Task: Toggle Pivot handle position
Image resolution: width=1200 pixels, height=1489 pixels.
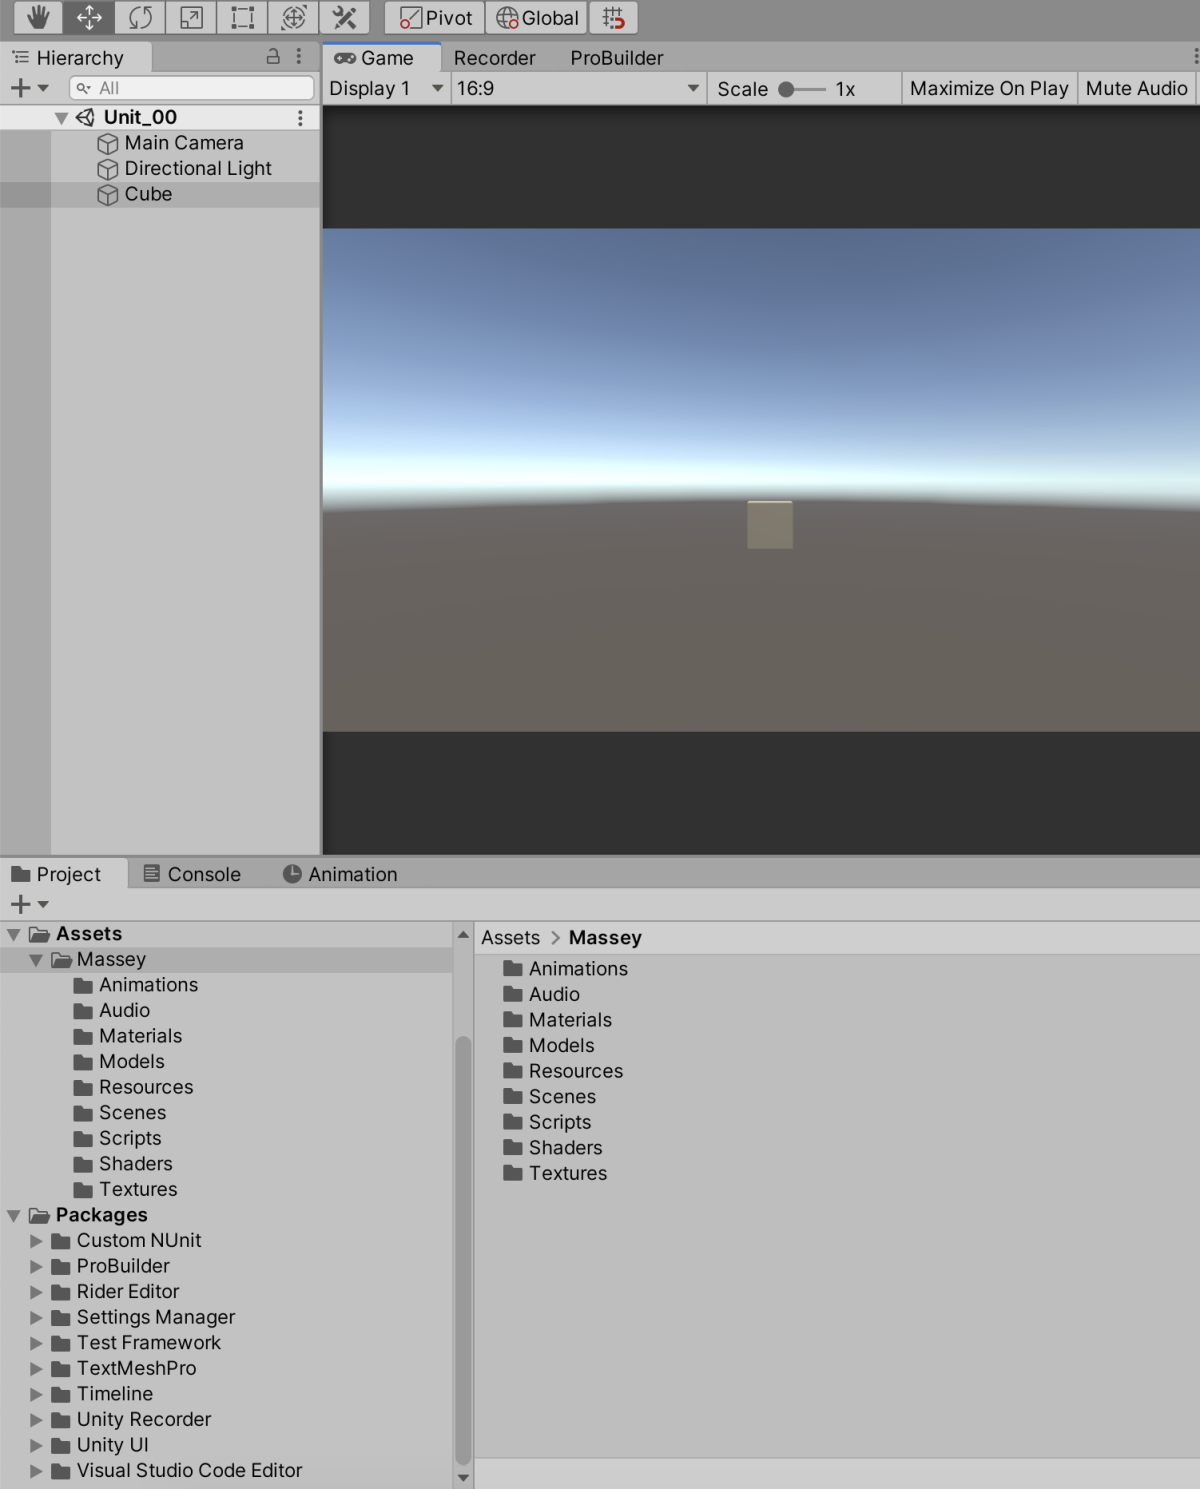Action: [436, 18]
